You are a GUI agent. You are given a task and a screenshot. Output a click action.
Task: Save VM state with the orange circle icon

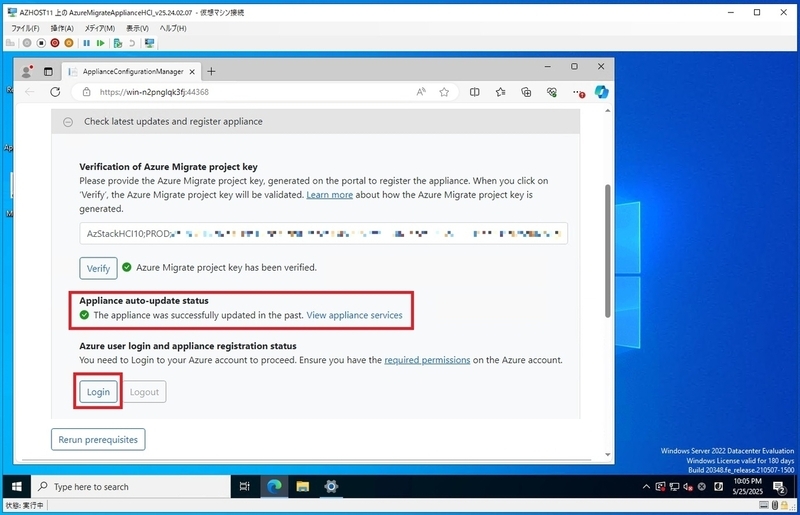point(69,43)
